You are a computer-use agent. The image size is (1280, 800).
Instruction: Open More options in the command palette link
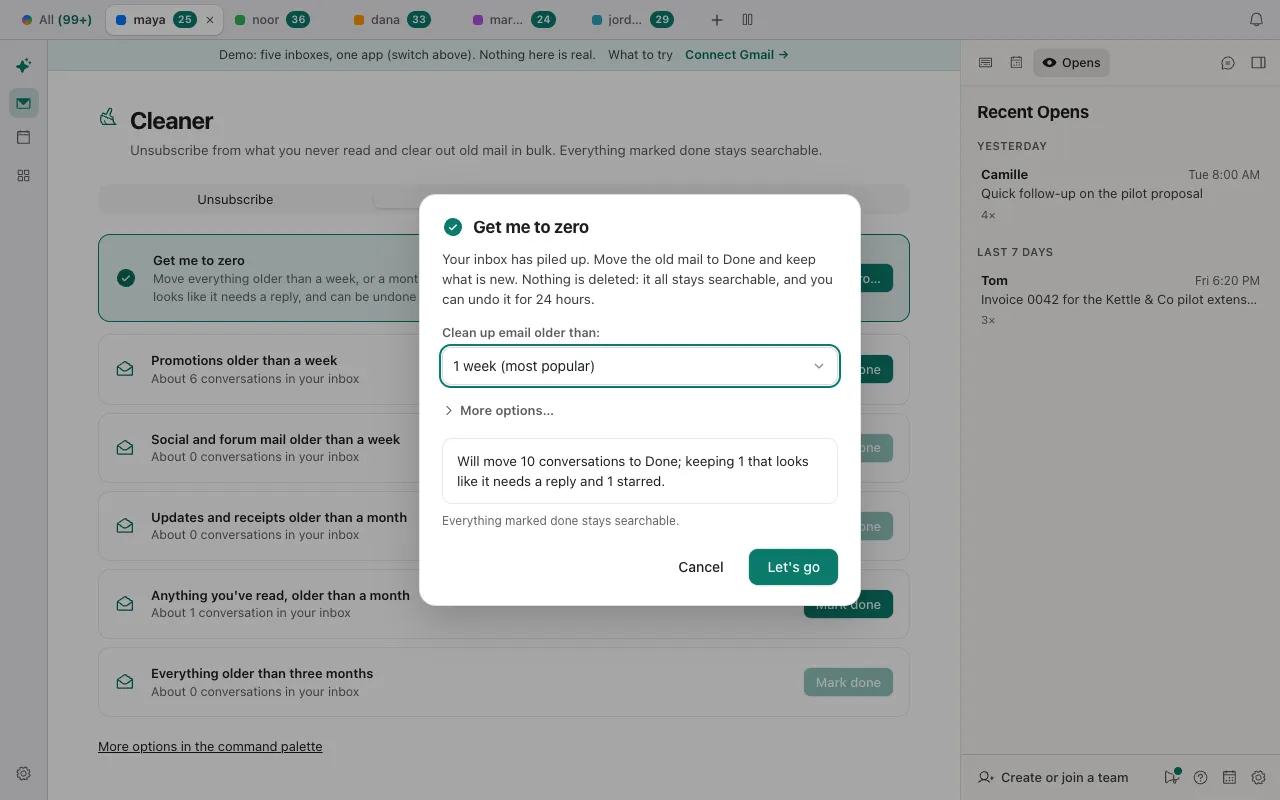click(x=210, y=747)
